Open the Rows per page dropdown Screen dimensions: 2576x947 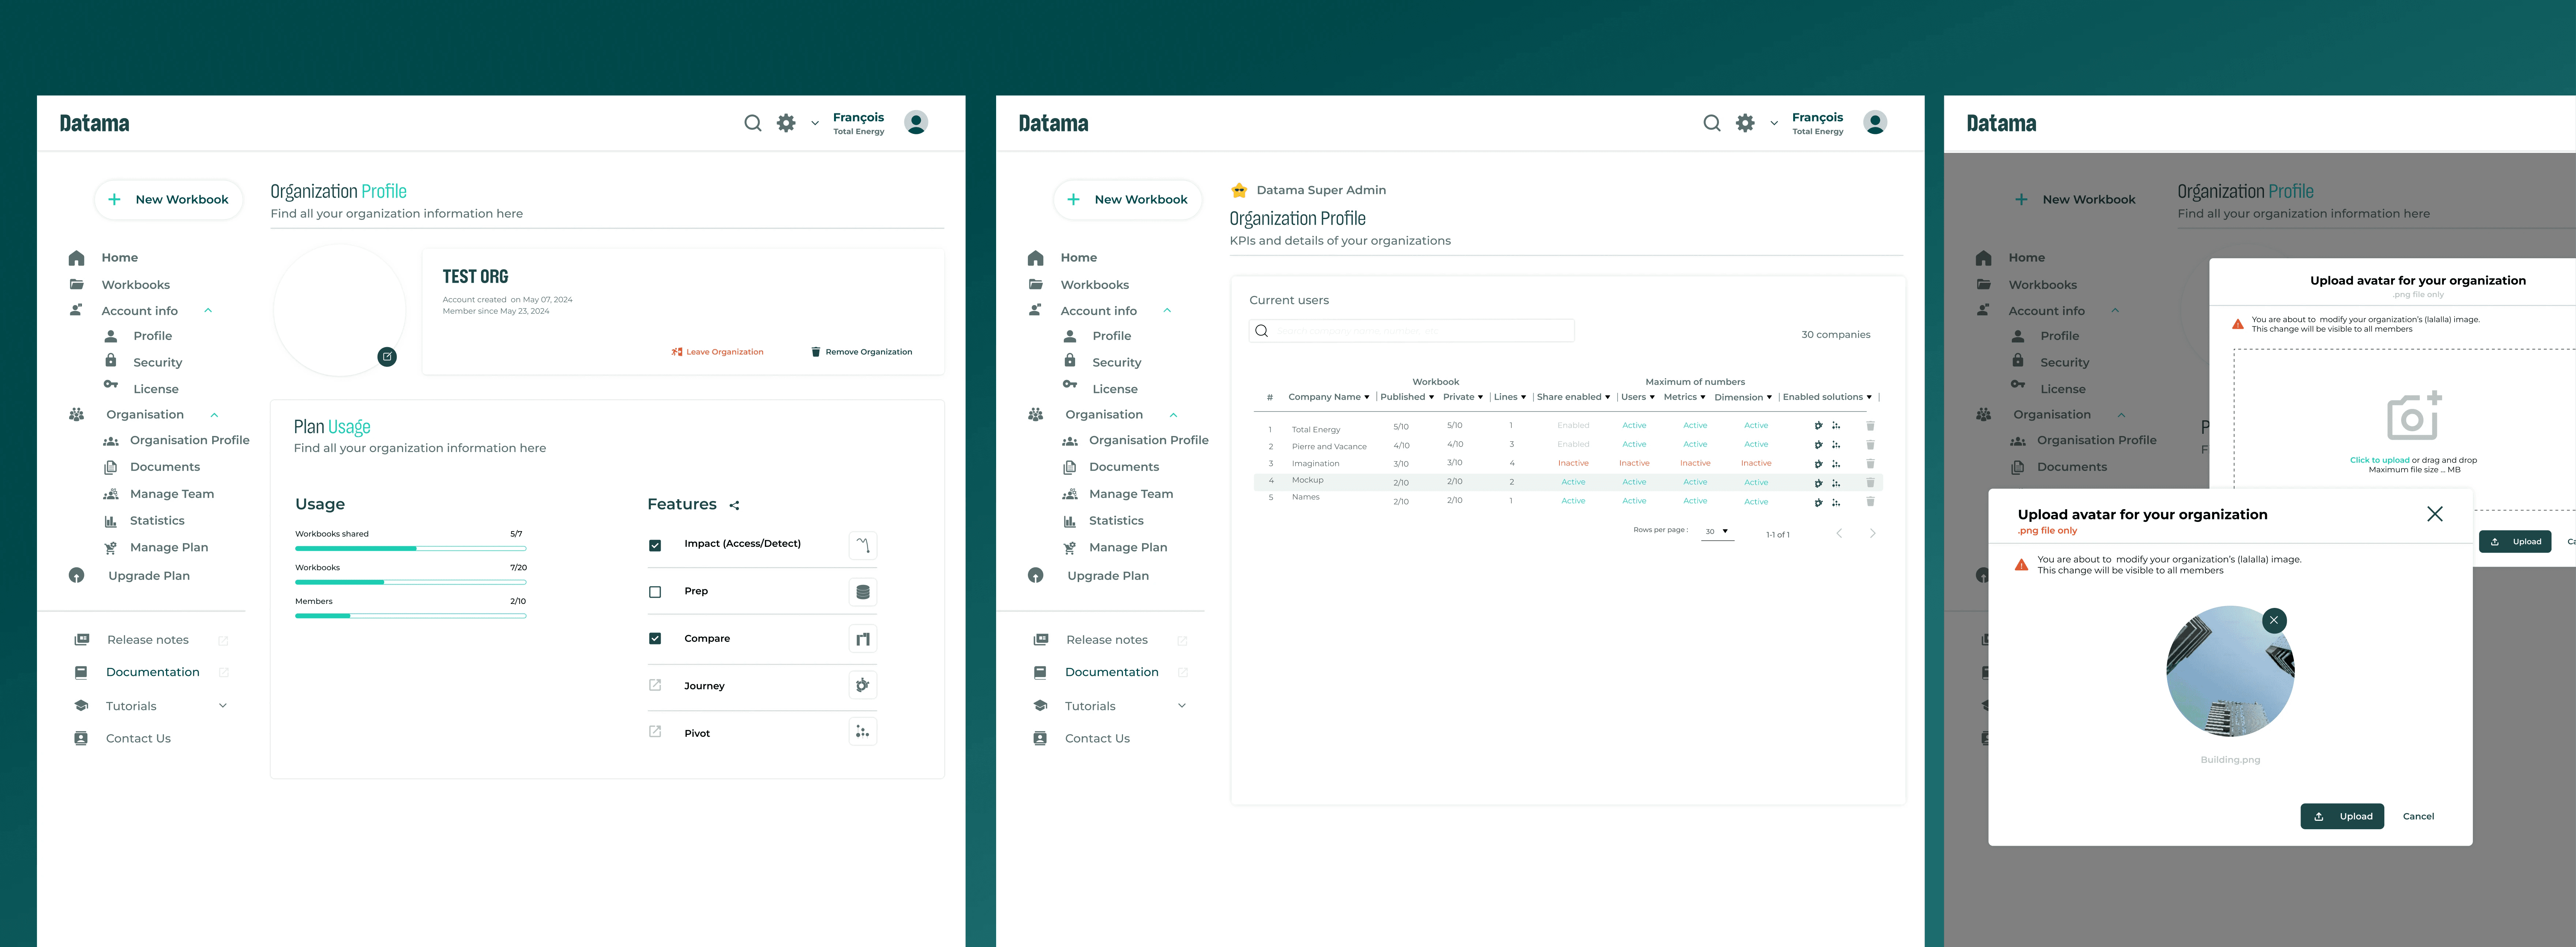click(1717, 531)
